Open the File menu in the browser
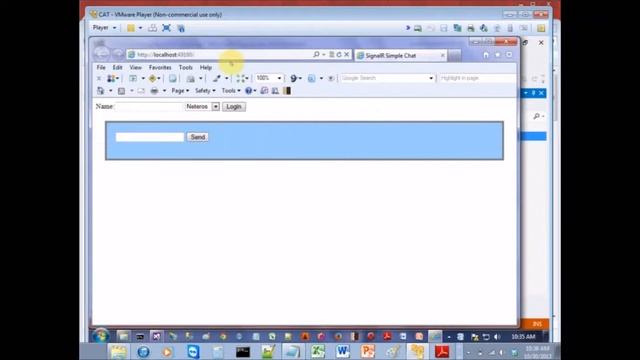Viewport: 640px width, 360px height. coord(101,67)
